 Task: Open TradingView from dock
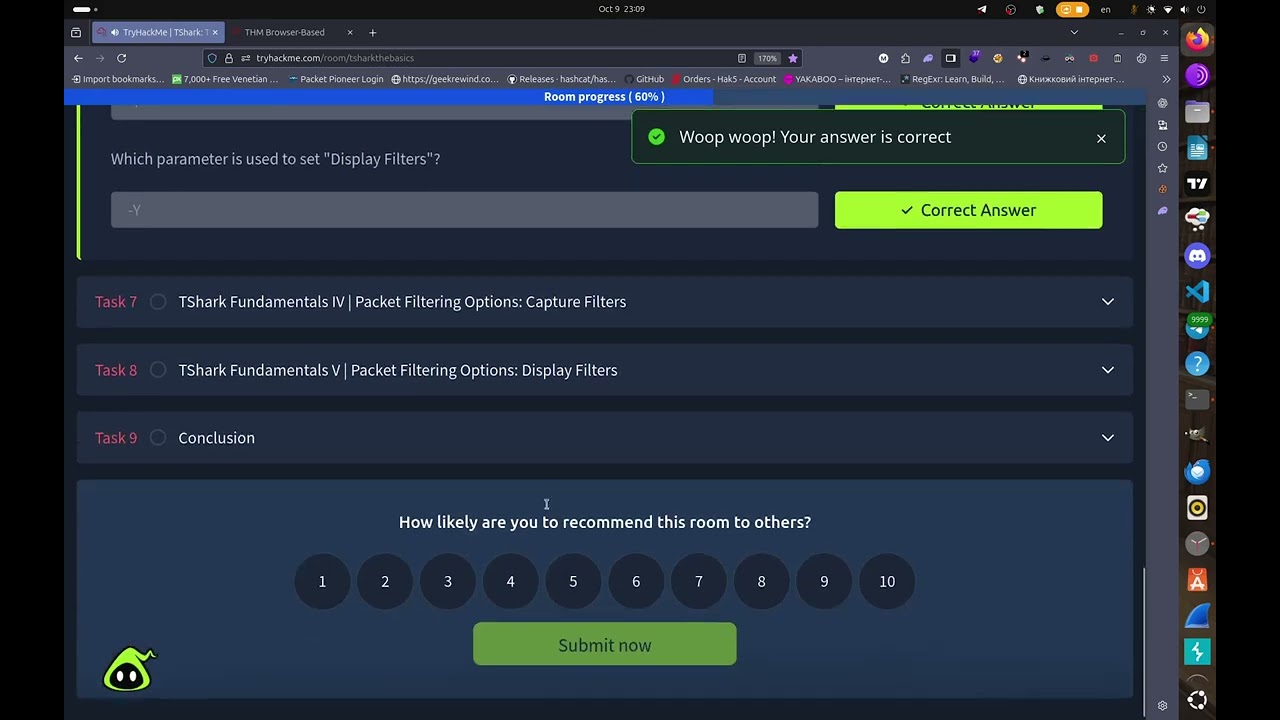pos(1197,184)
